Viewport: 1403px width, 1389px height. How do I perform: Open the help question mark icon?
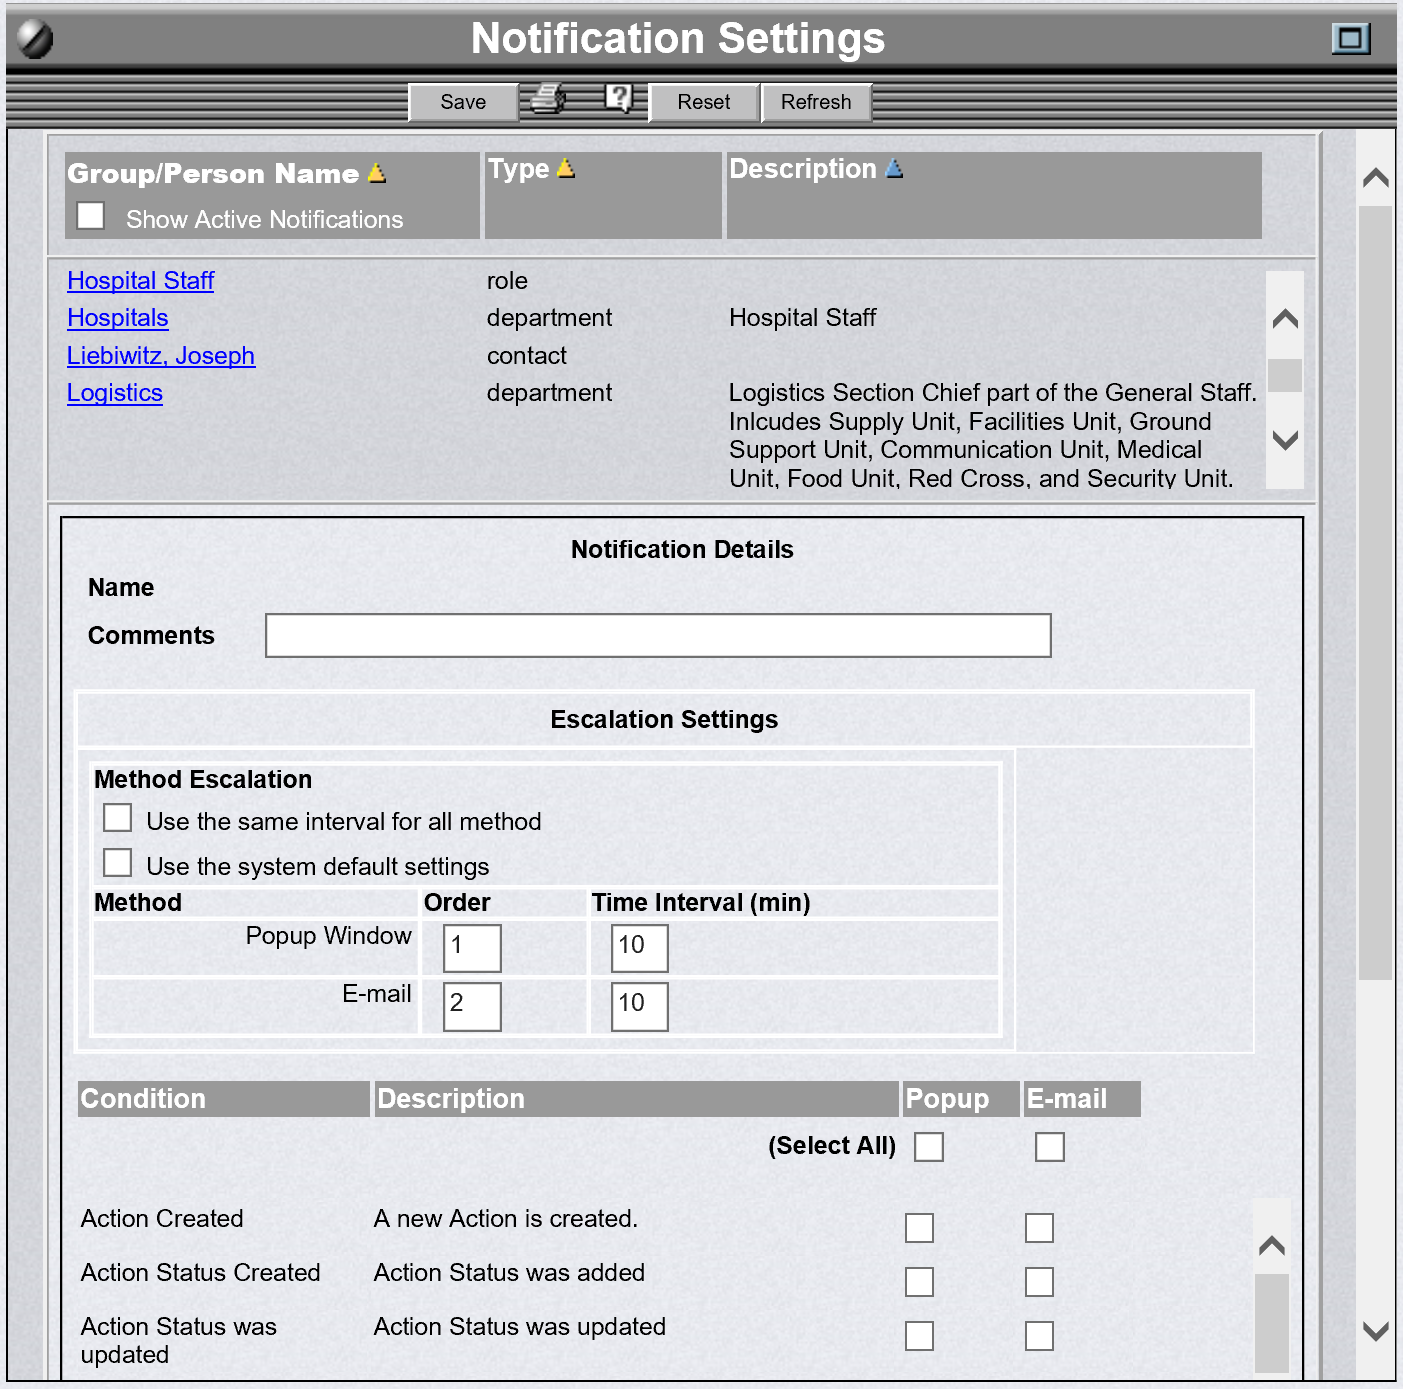click(619, 98)
